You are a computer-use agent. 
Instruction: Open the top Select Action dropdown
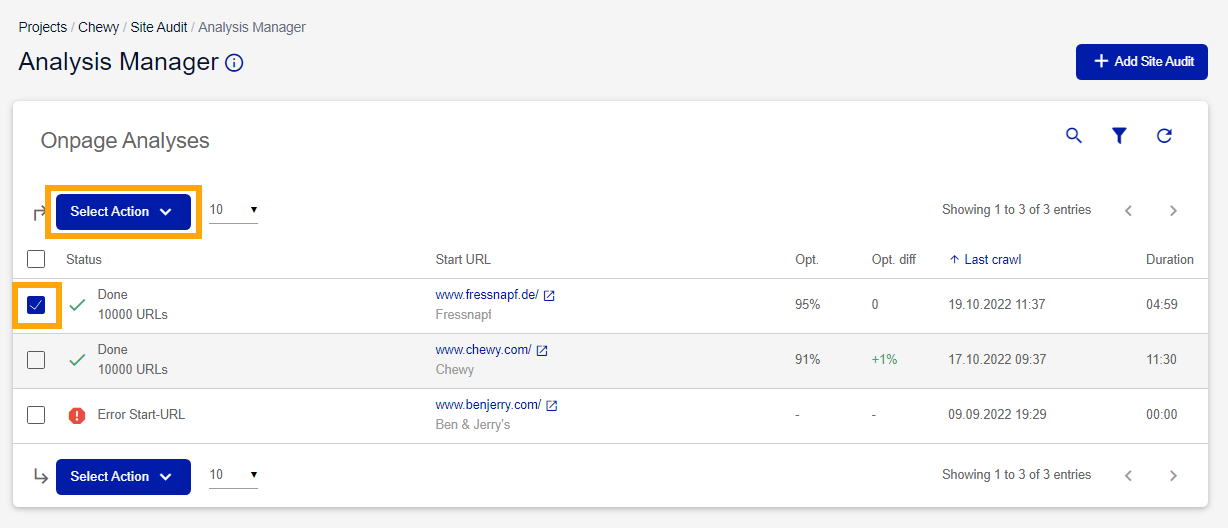(123, 211)
